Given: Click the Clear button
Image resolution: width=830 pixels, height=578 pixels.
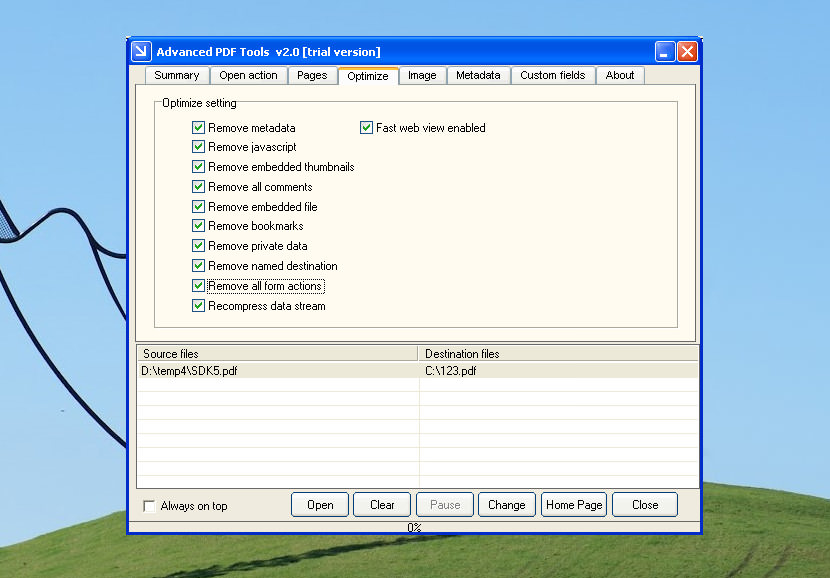Looking at the screenshot, I should [382, 505].
